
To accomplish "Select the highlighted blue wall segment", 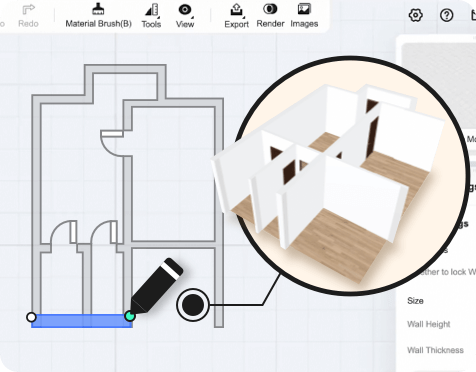I will pyautogui.click(x=82, y=321).
